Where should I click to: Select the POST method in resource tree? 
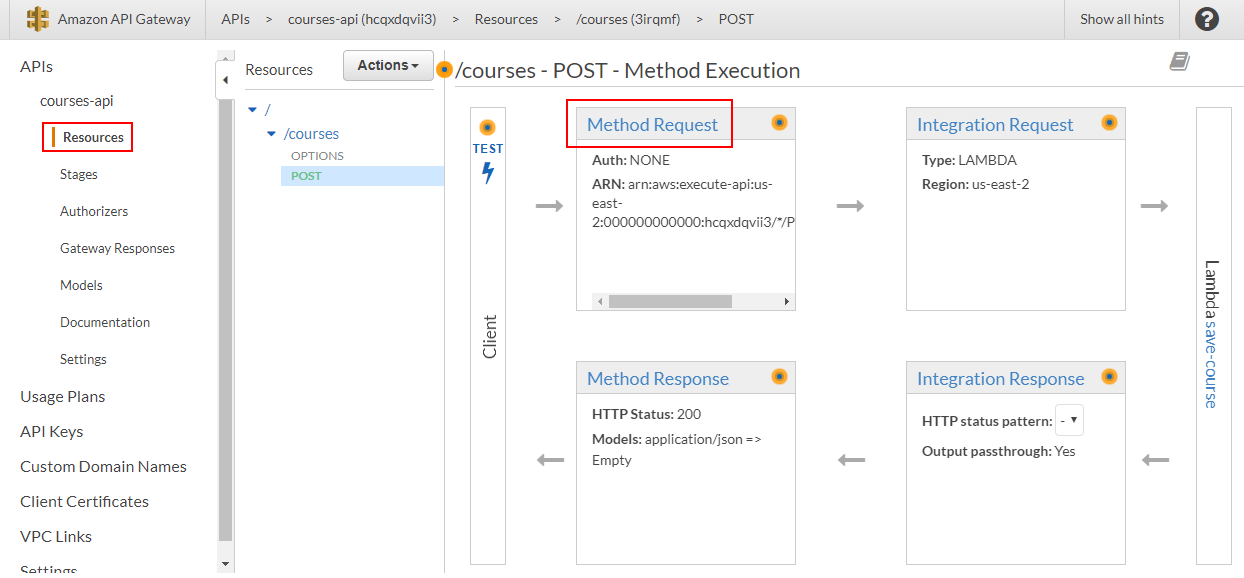(x=306, y=176)
